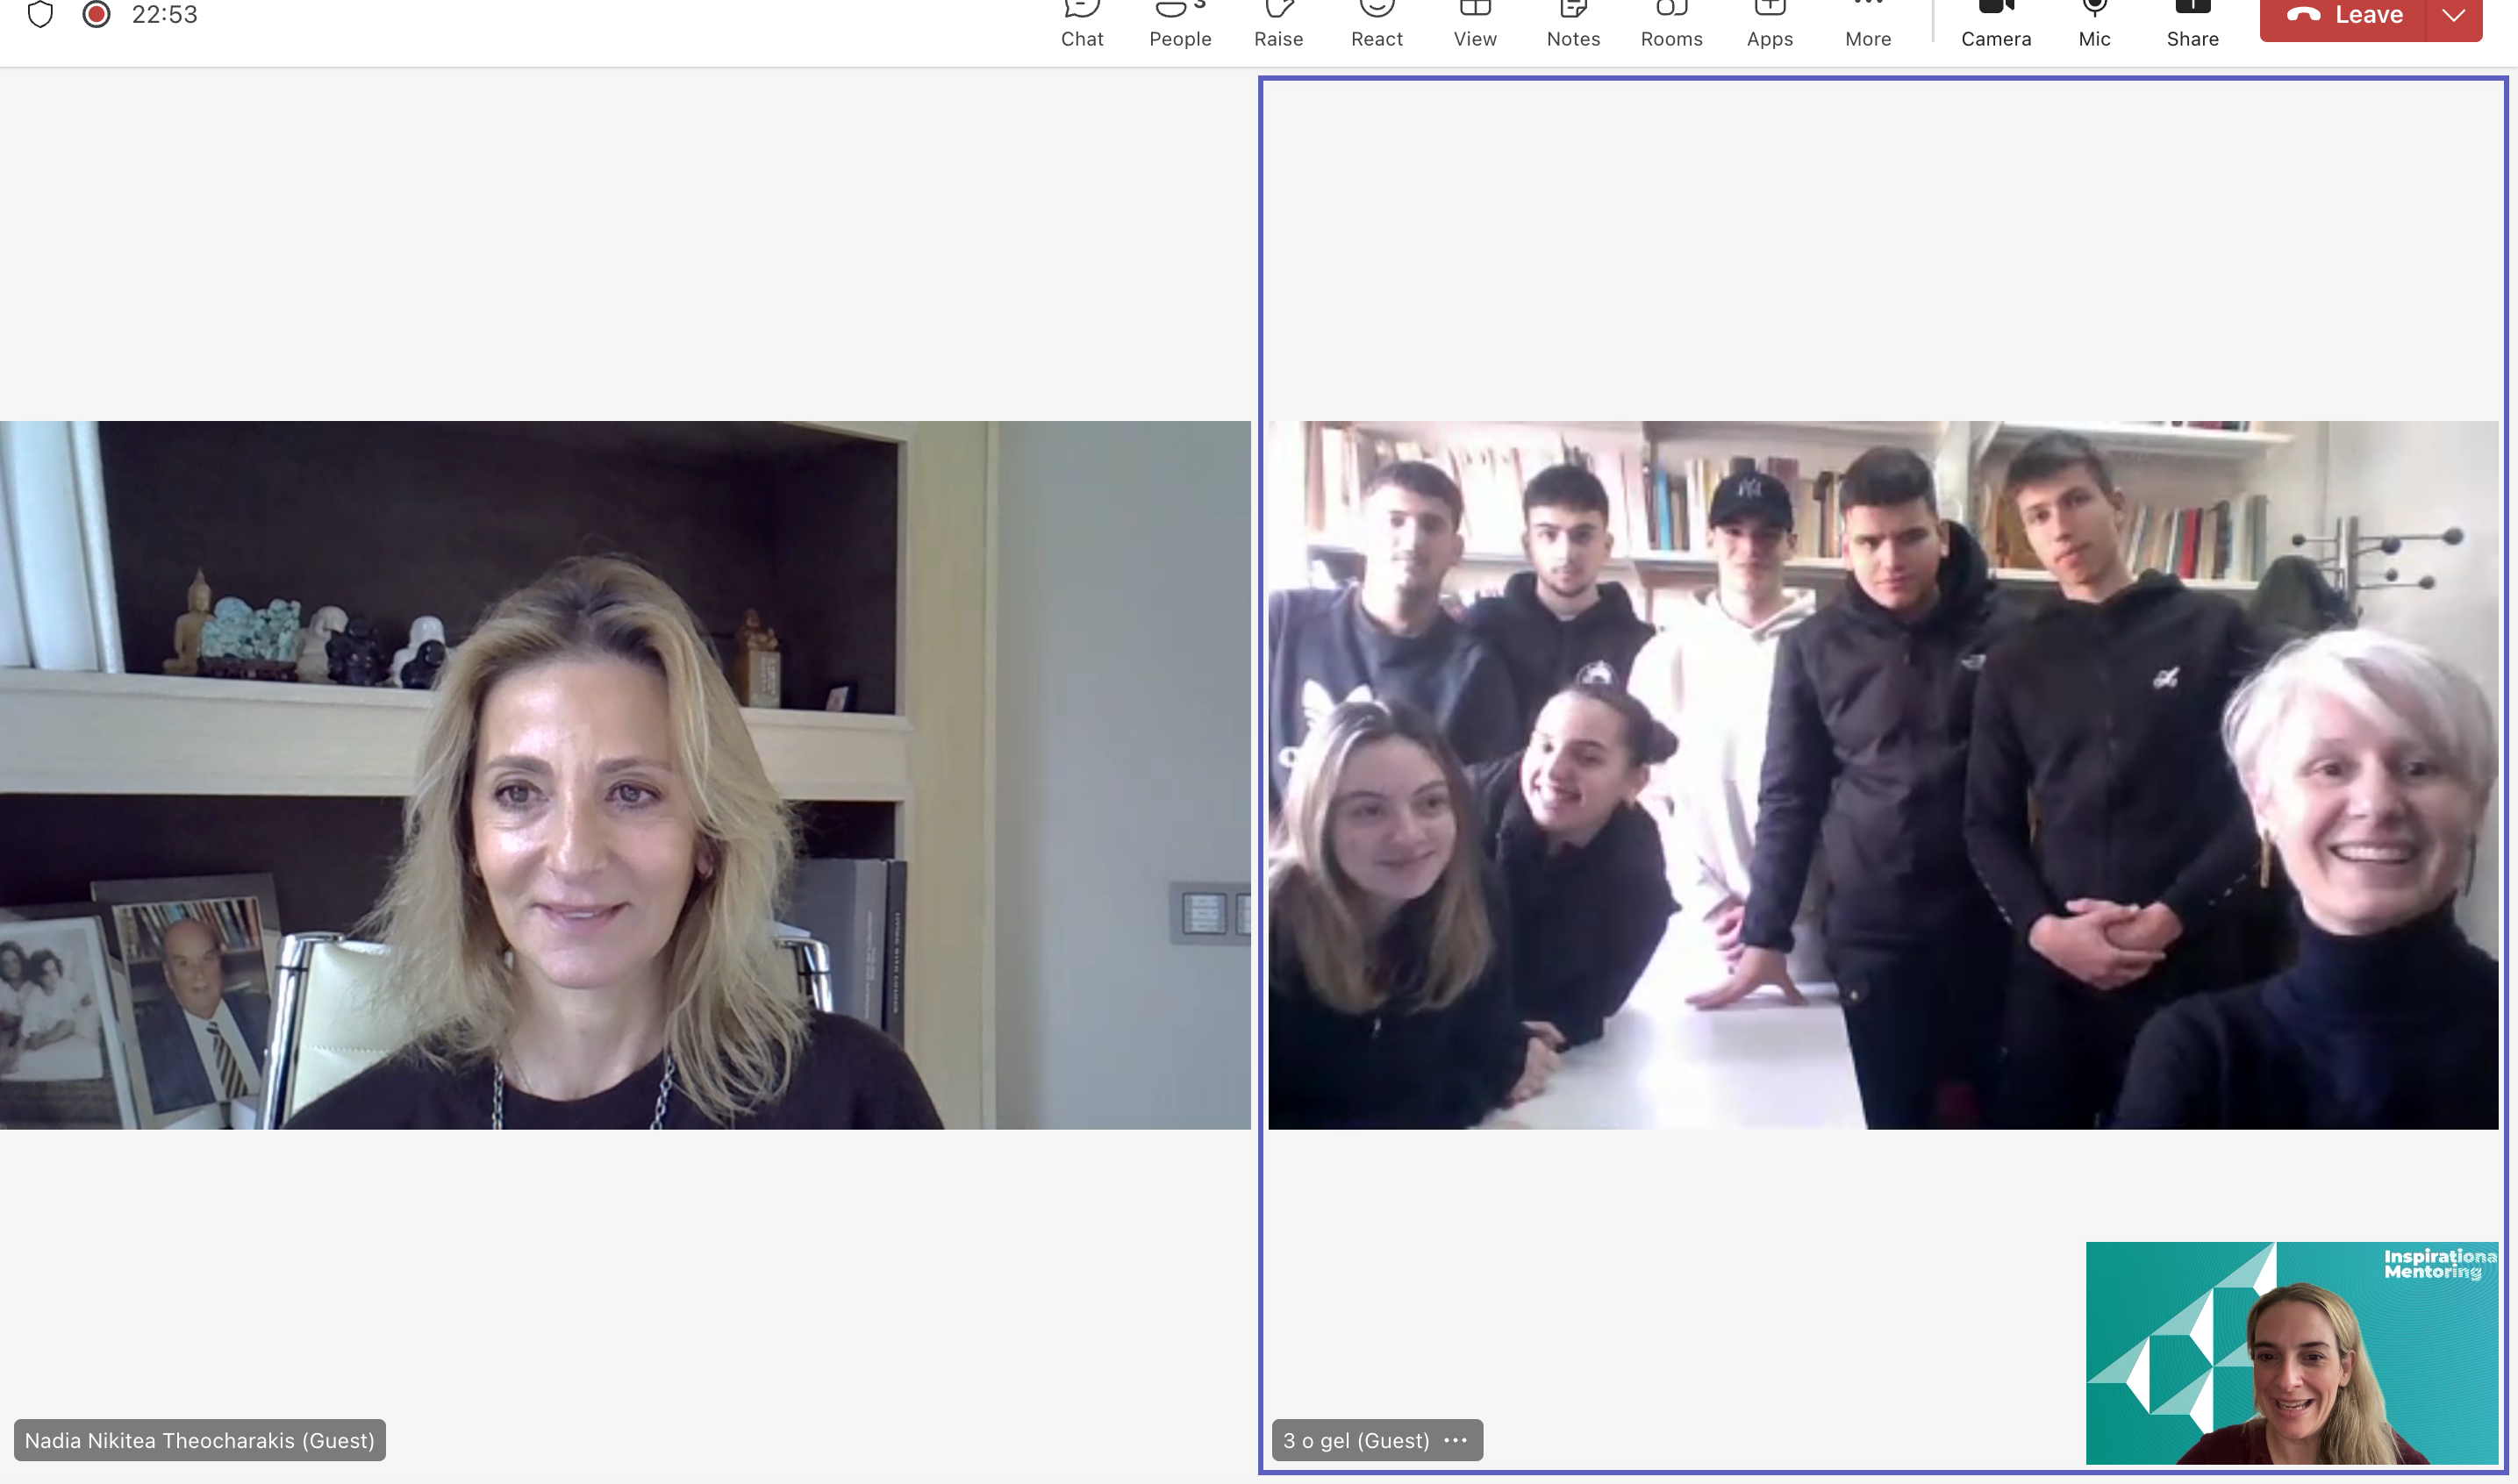This screenshot has height=1484, width=2518.
Task: Click the Inspirational Mentoring self-view thumbnail
Action: tap(2291, 1352)
